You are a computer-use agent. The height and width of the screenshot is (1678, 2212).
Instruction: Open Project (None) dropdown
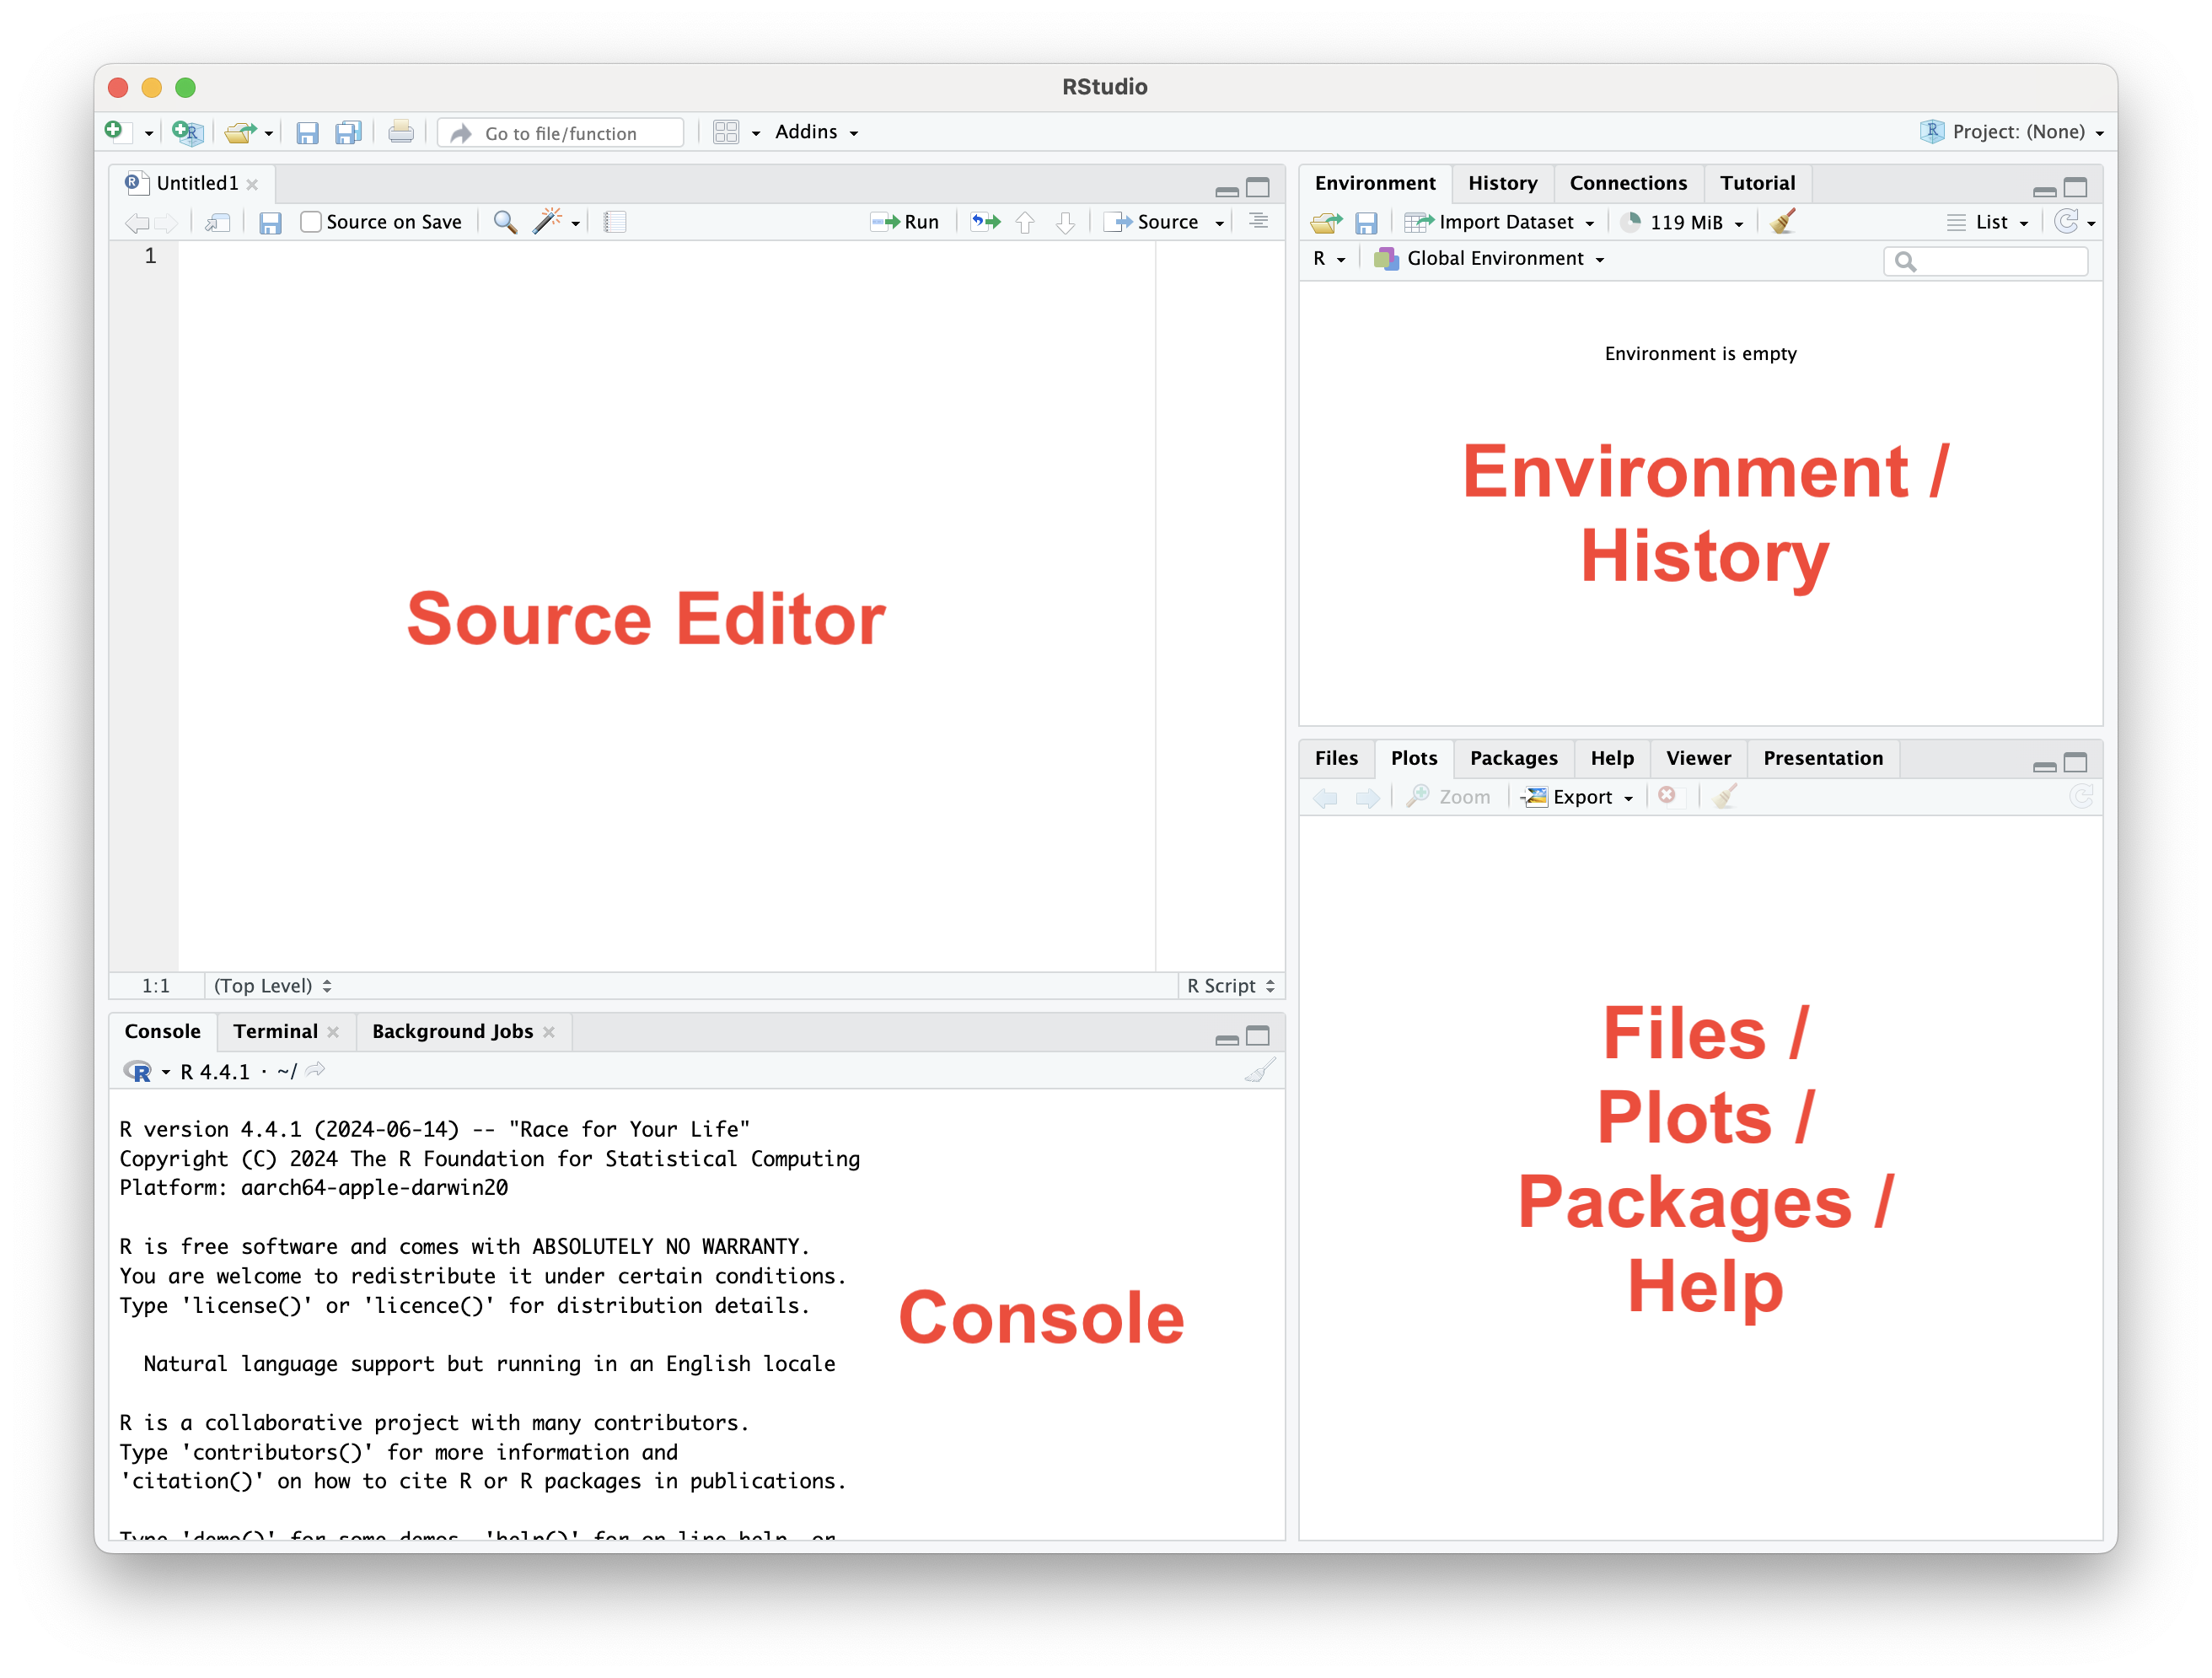tap(2012, 132)
